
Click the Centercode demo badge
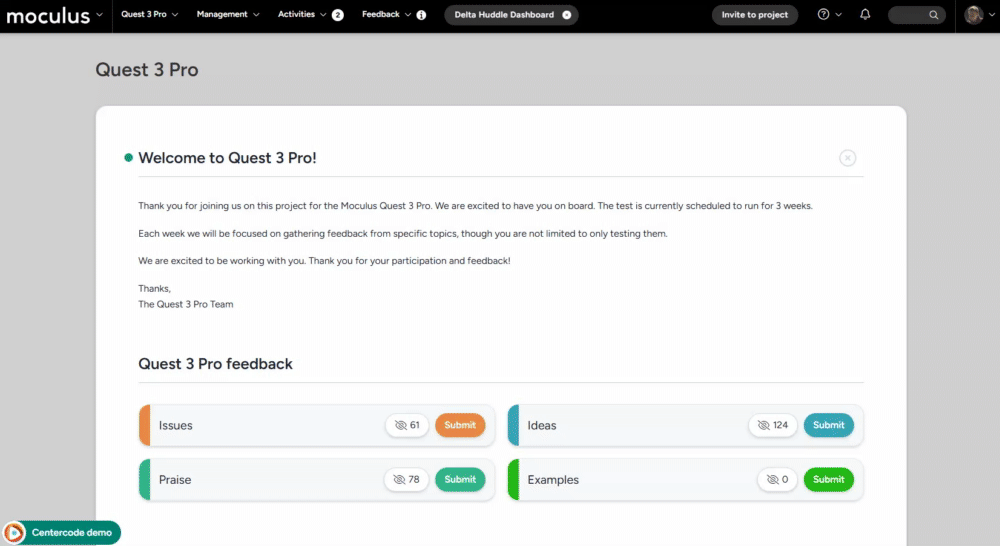click(62, 533)
